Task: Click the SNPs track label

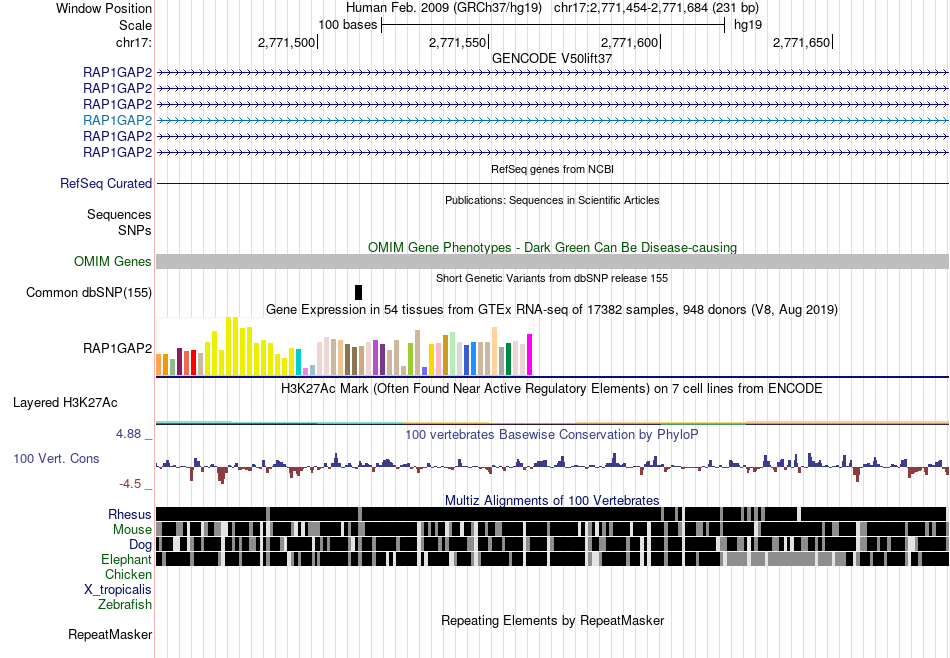Action: pyautogui.click(x=135, y=230)
